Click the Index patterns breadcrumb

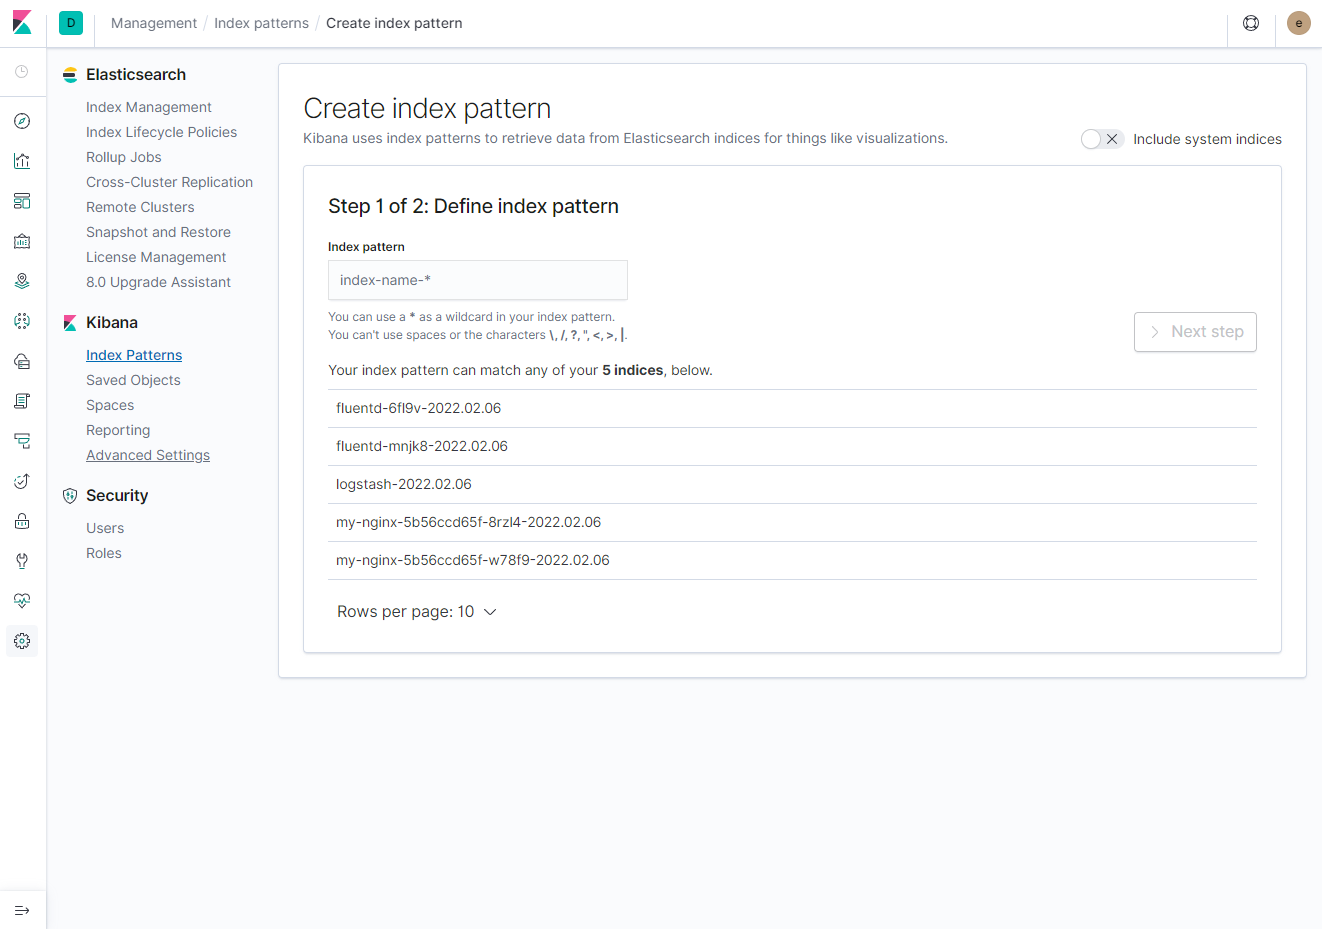[x=261, y=23]
